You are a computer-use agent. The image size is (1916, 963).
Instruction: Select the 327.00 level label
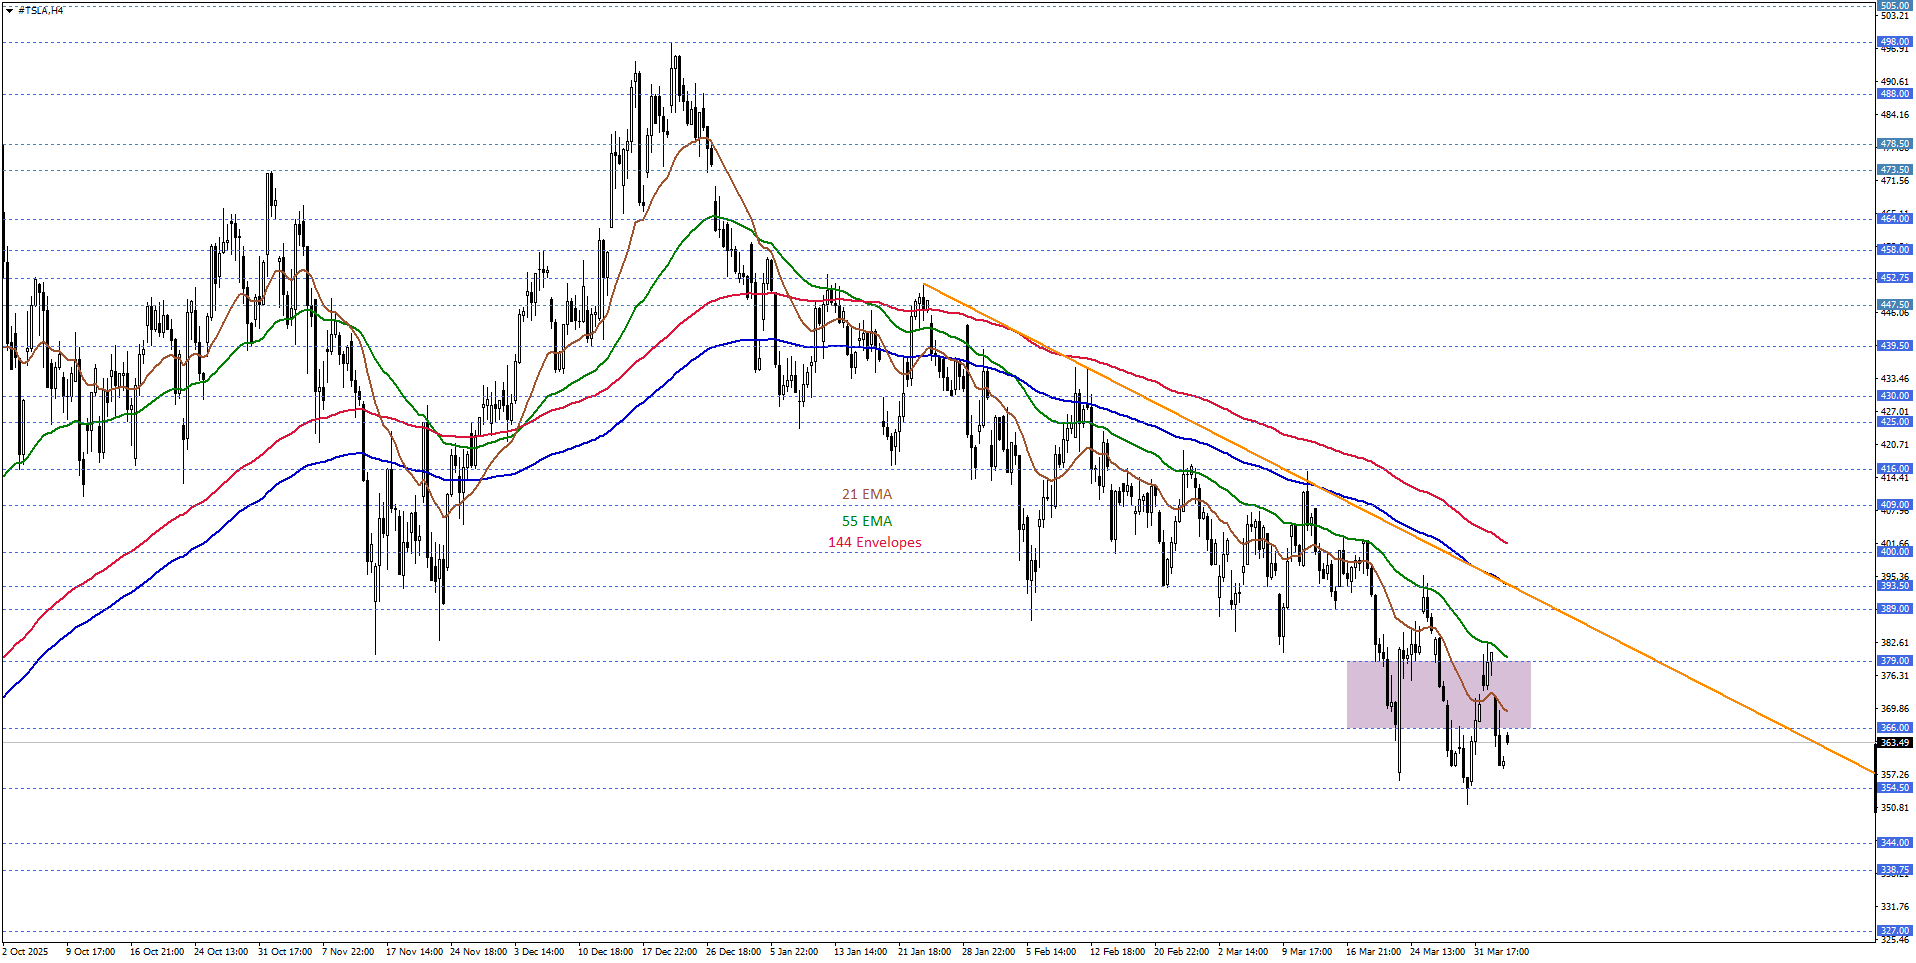(x=1894, y=931)
